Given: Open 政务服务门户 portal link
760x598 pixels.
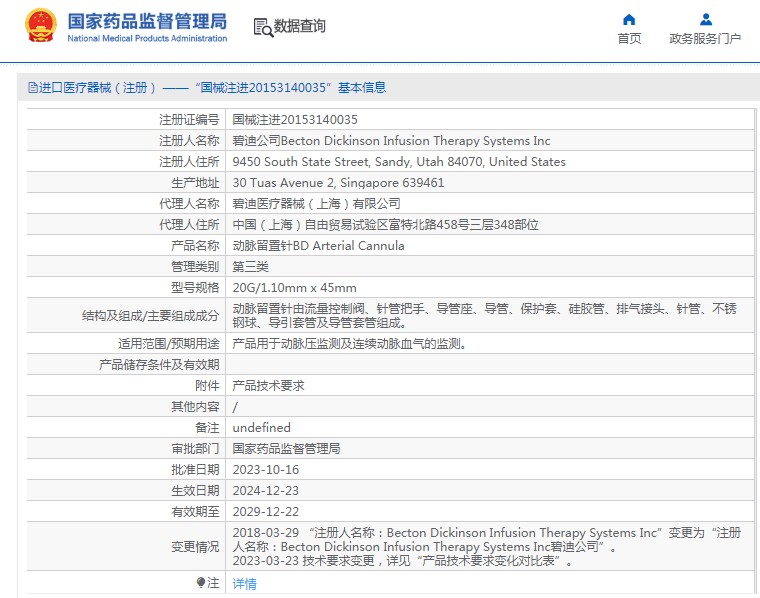Looking at the screenshot, I should 705,38.
